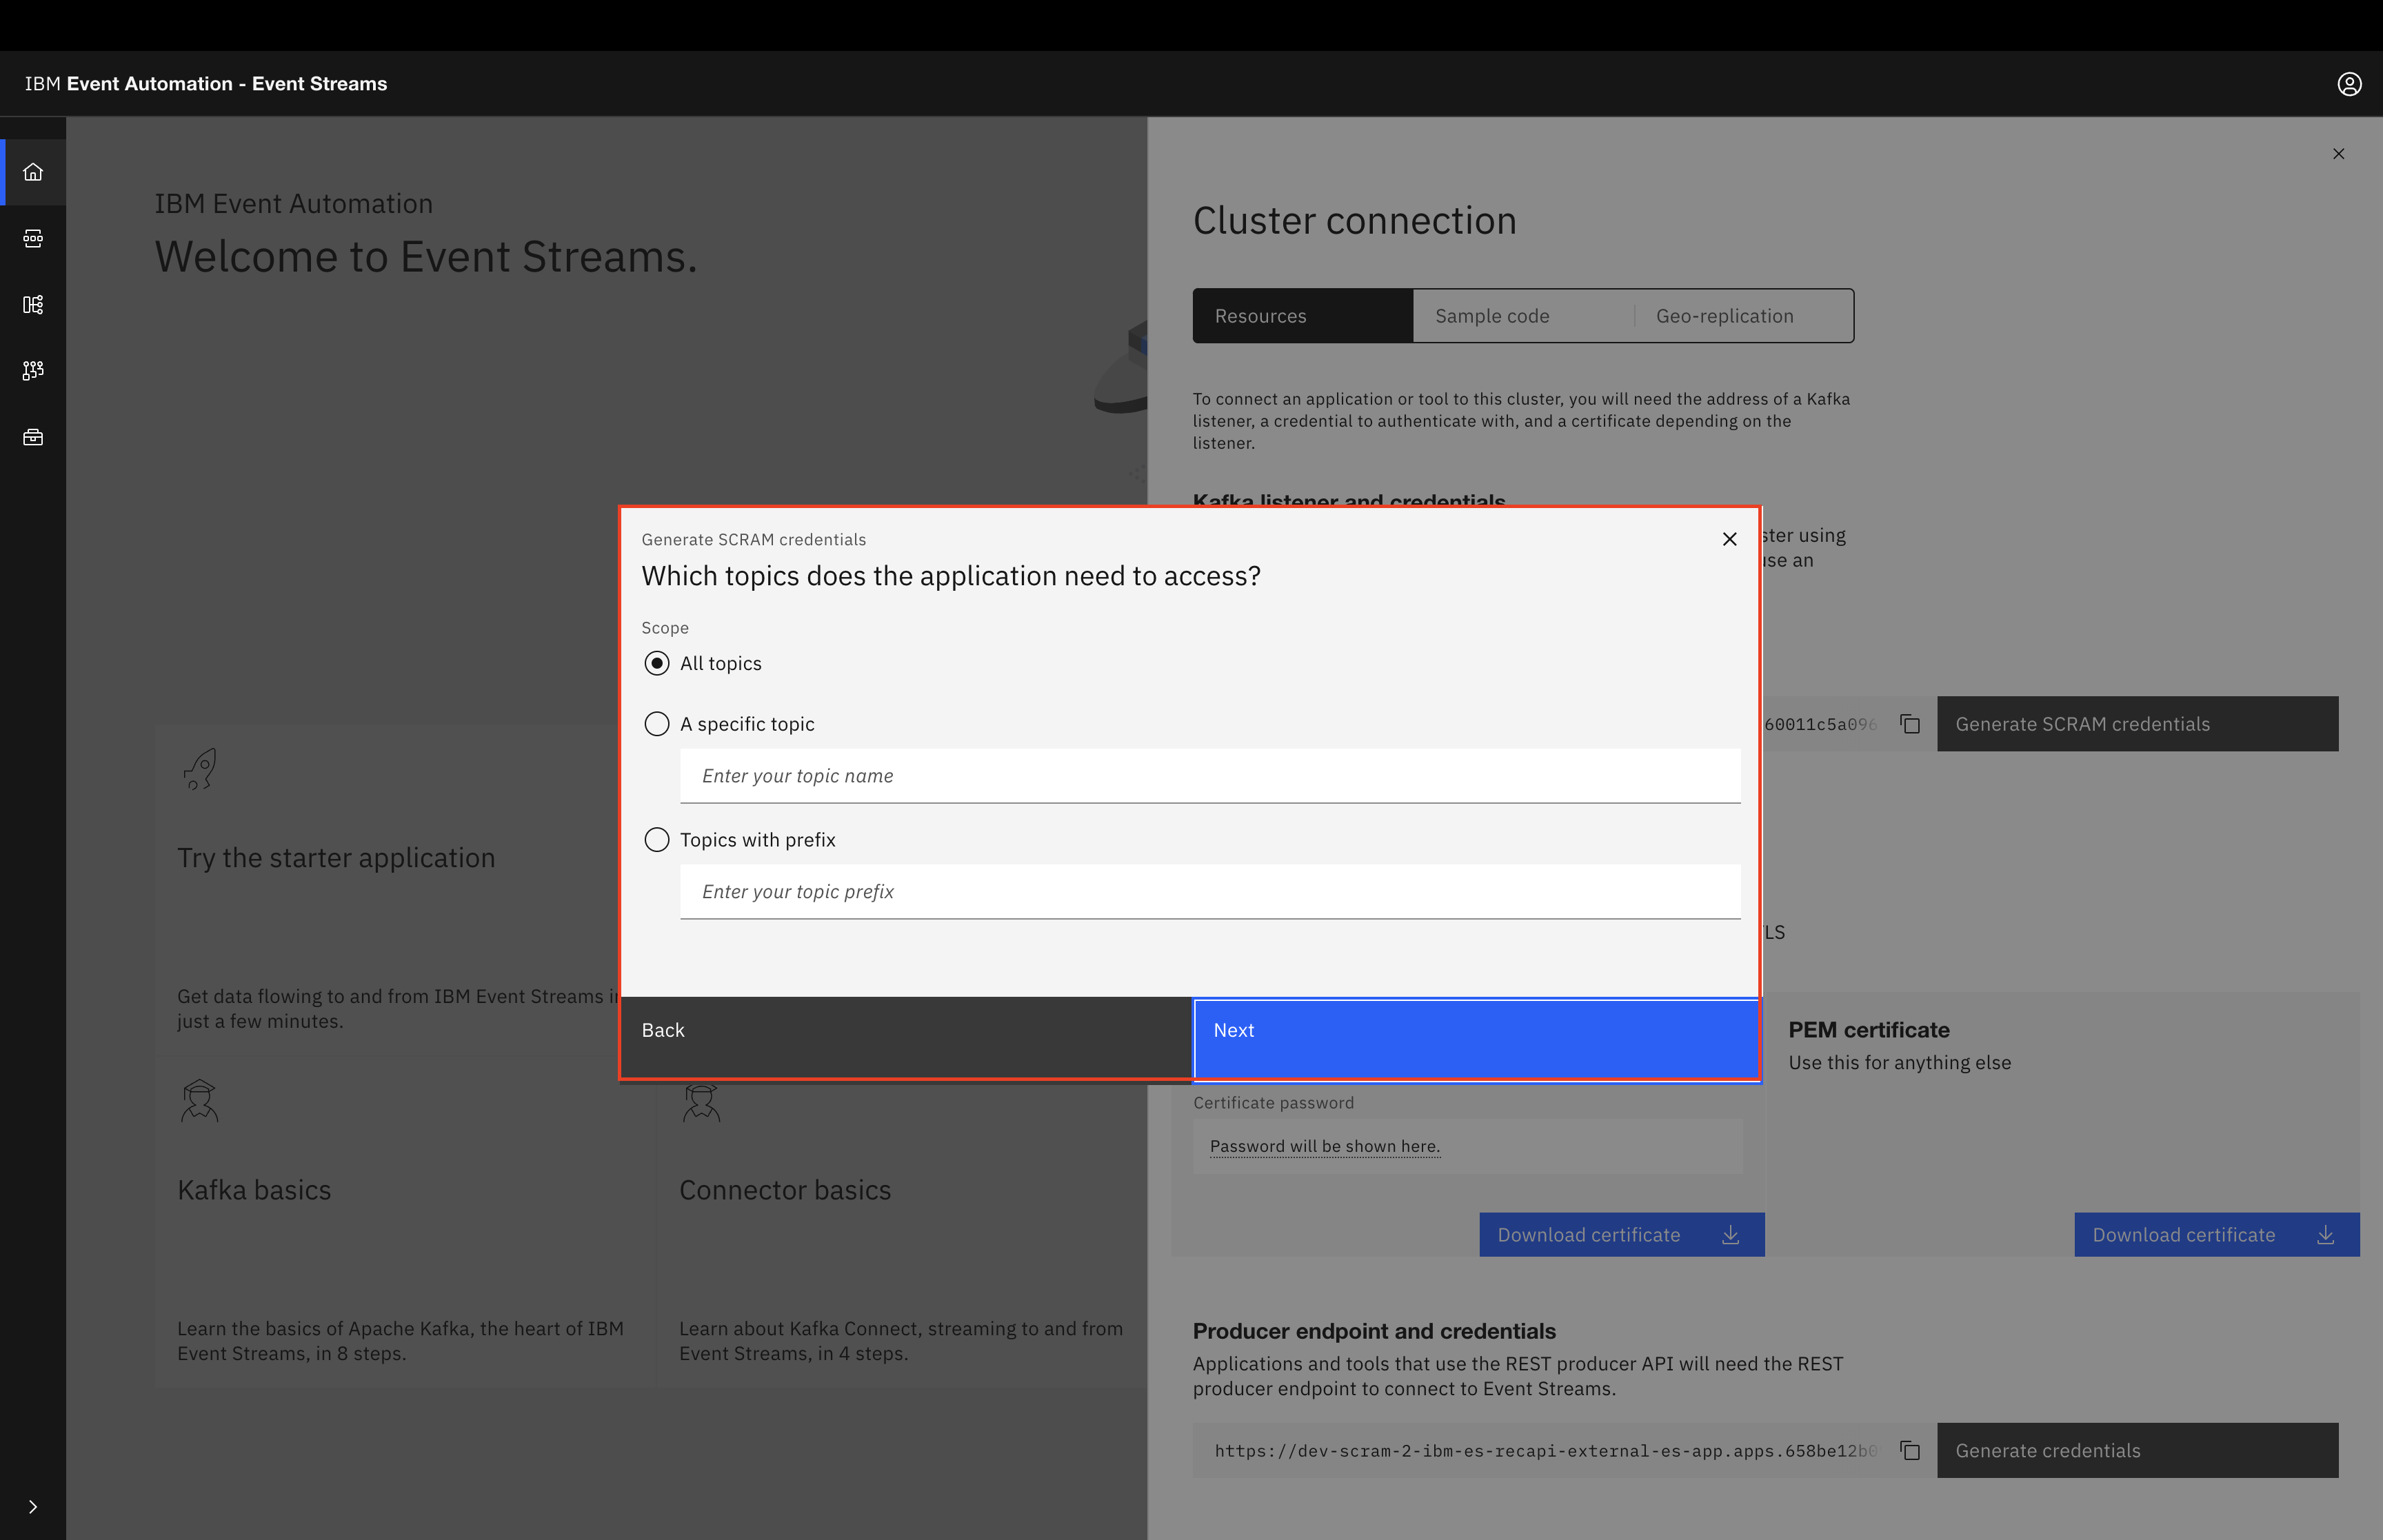
Task: Choose the A specific topic option
Action: tap(657, 724)
